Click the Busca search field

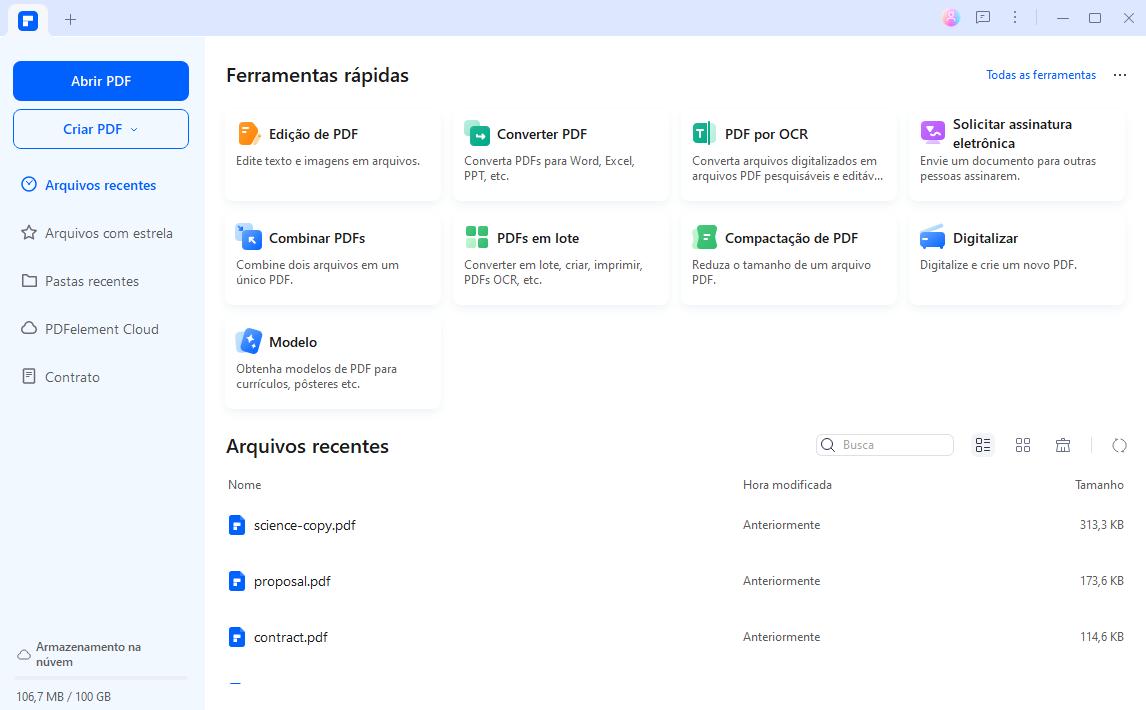click(x=893, y=445)
